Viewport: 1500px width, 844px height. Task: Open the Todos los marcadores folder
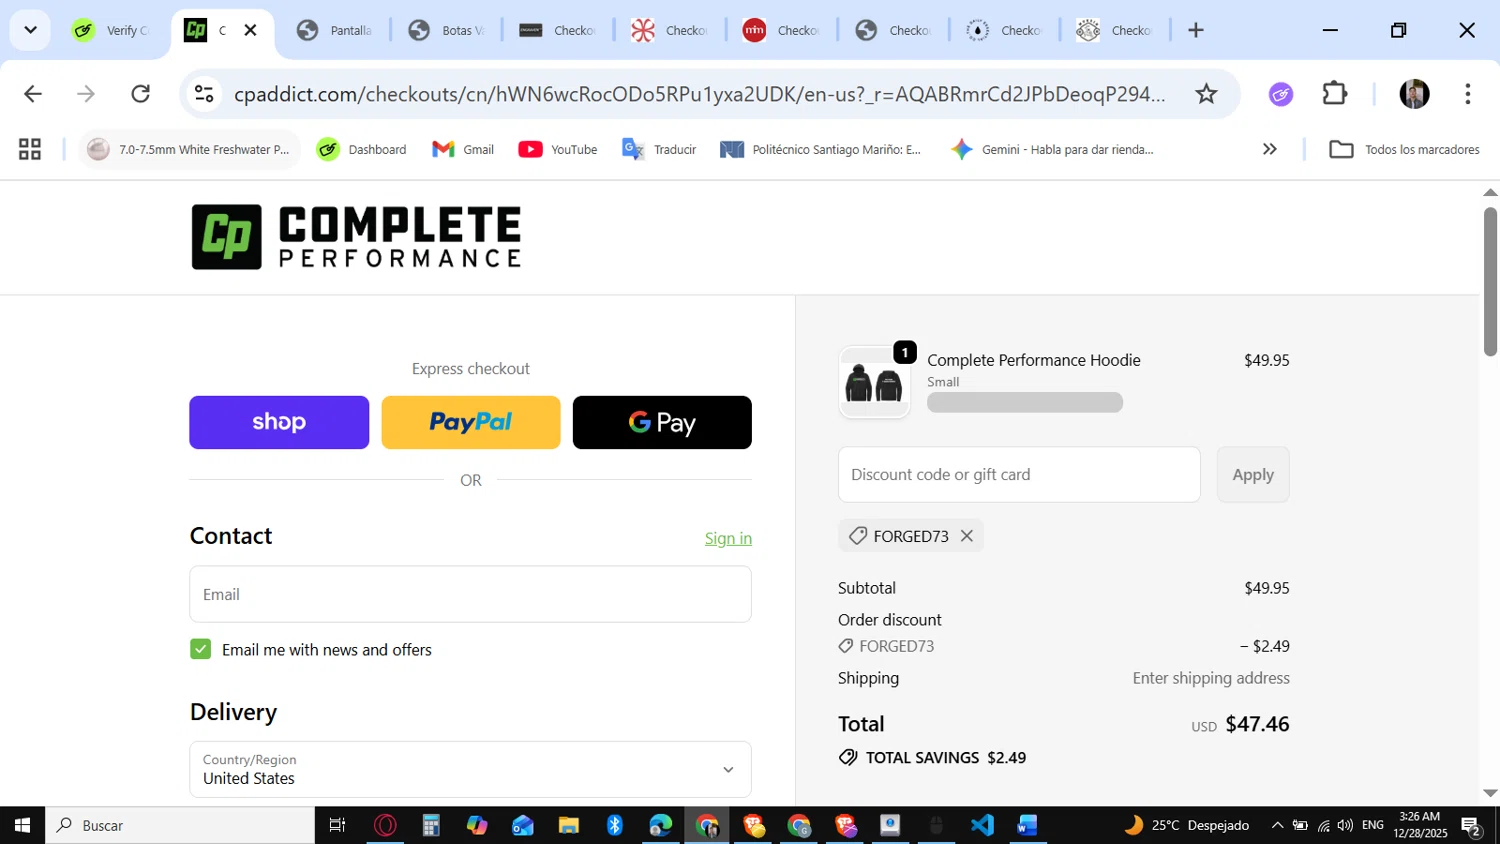[x=1404, y=150]
